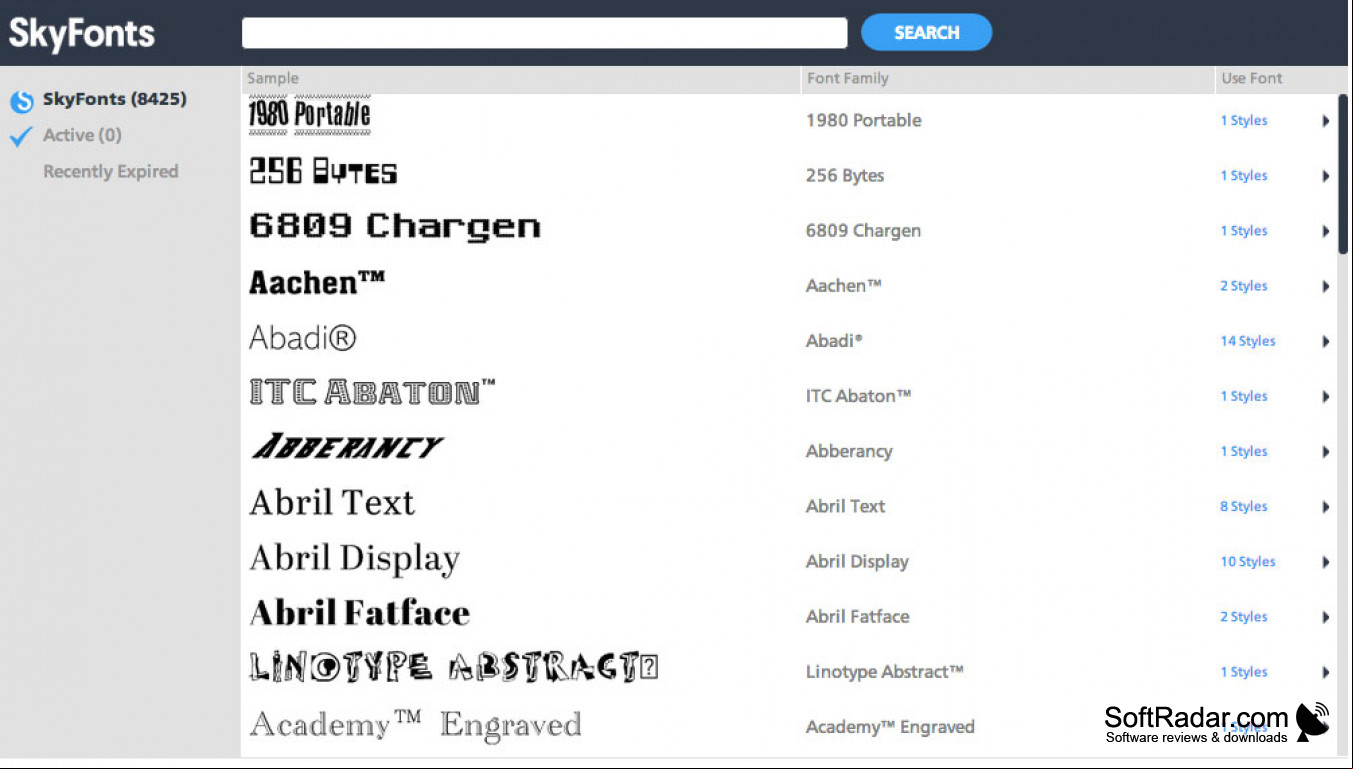This screenshot has width=1353, height=769.
Task: Open 8 Styles link for Abril Text
Action: point(1243,506)
